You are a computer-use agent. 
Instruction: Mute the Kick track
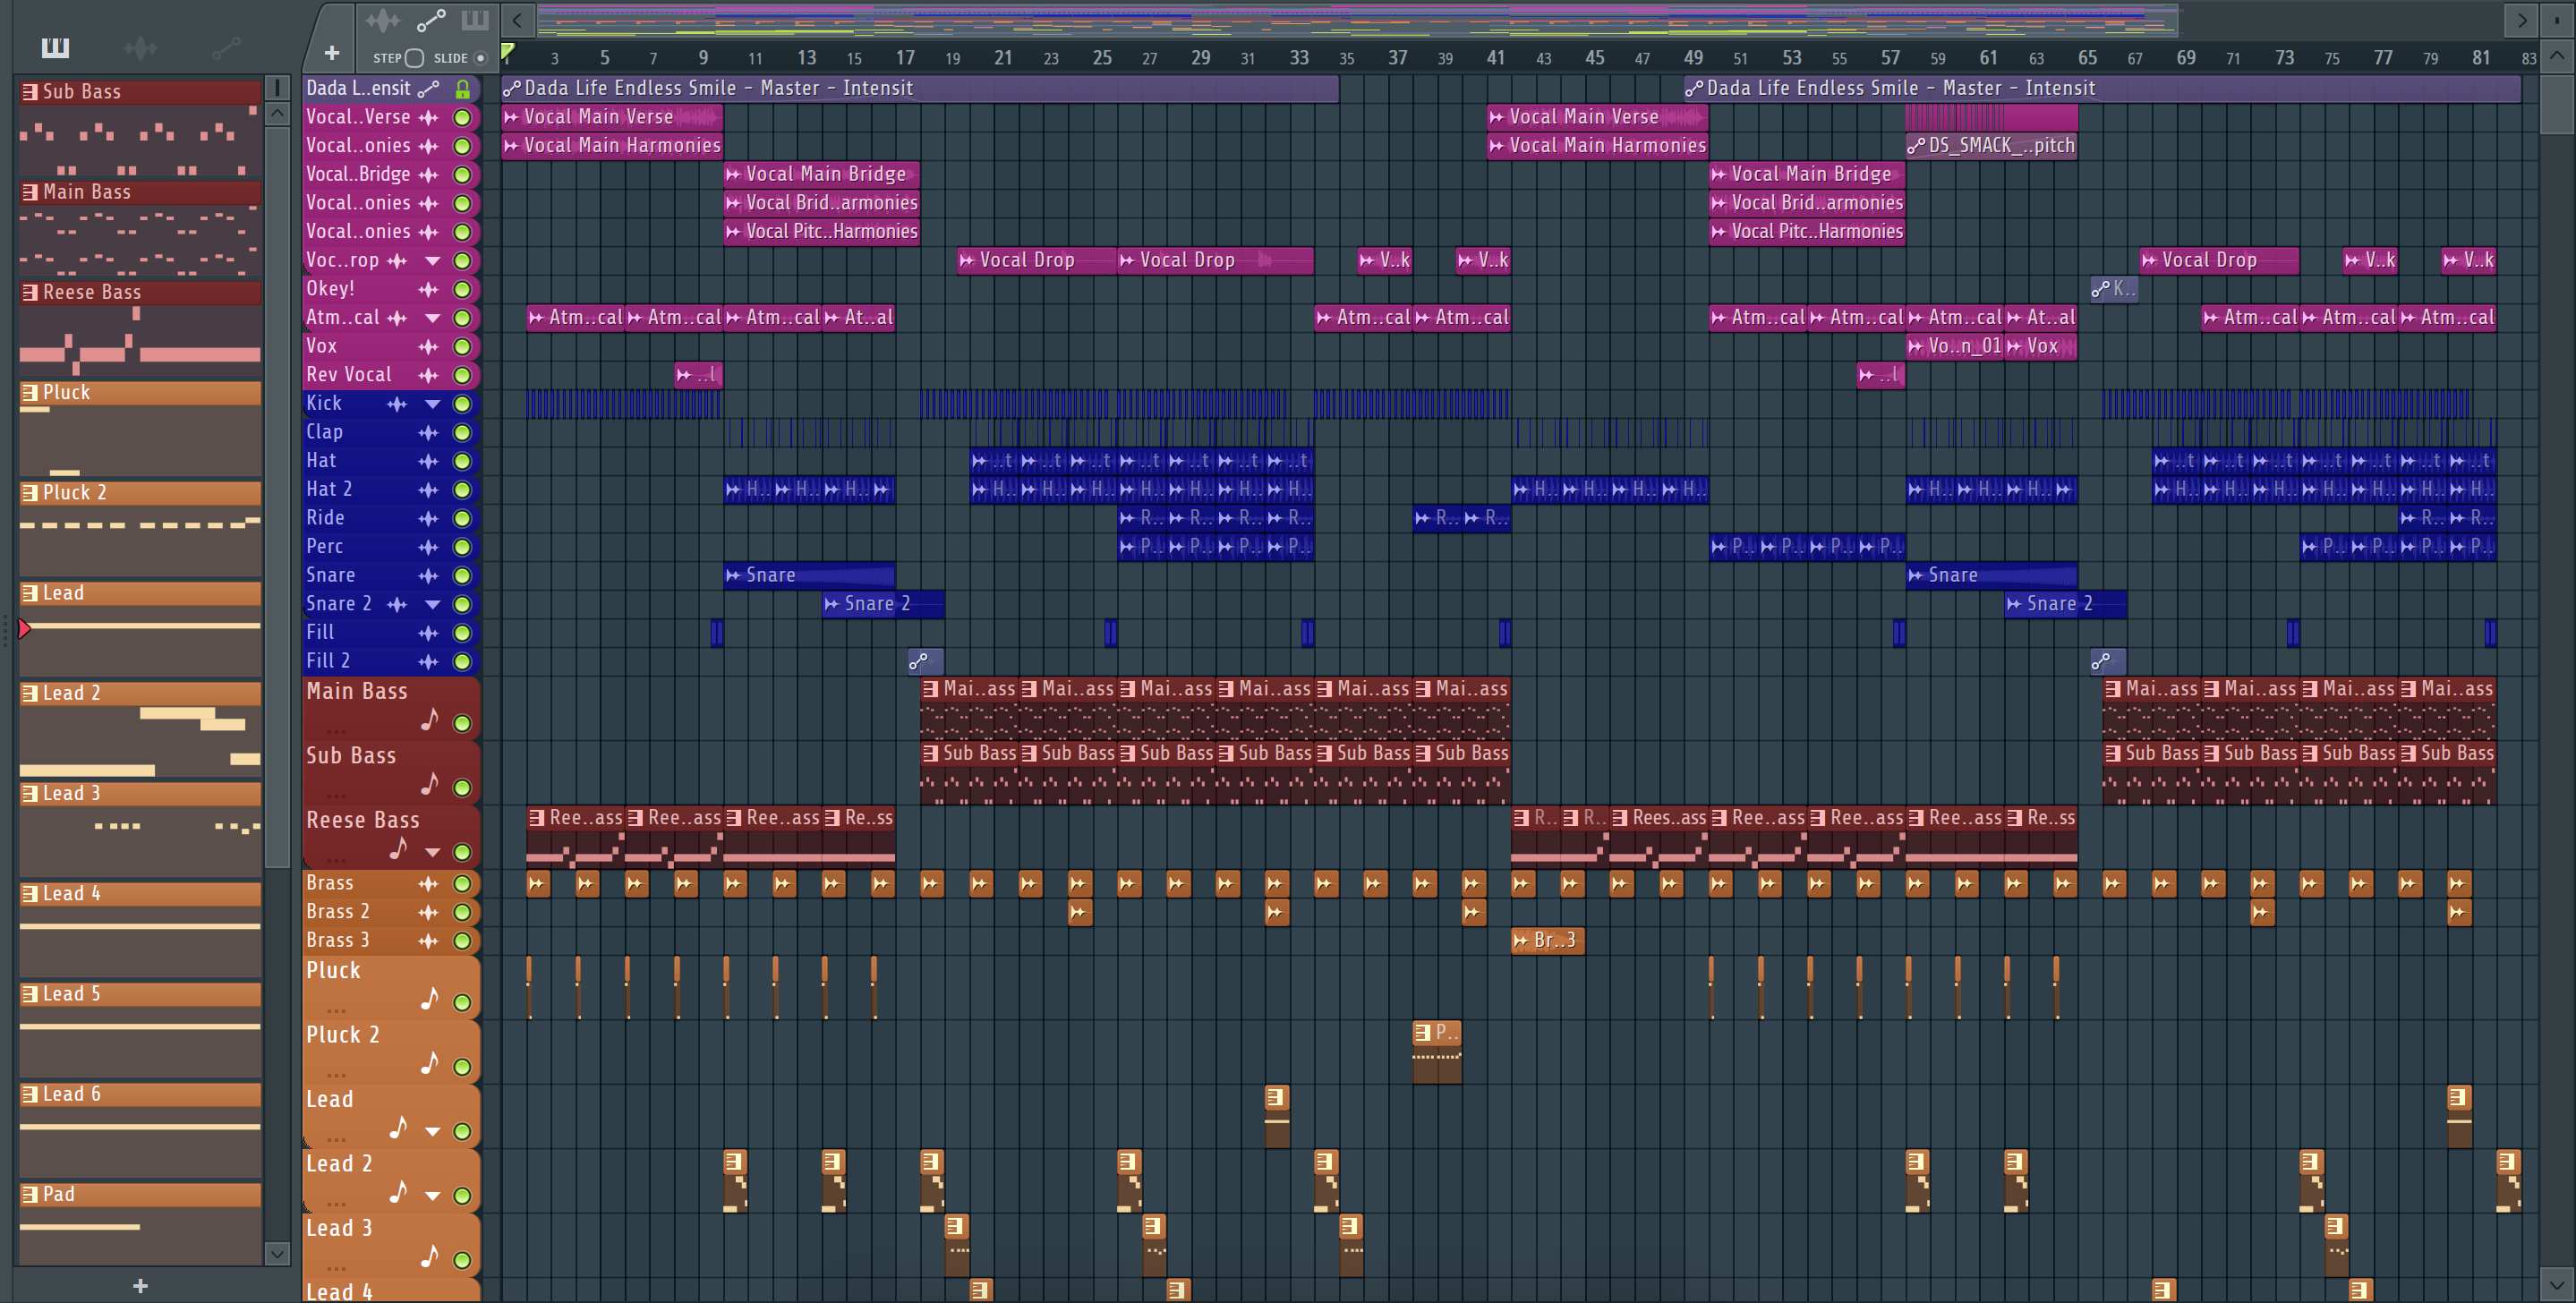pos(462,404)
